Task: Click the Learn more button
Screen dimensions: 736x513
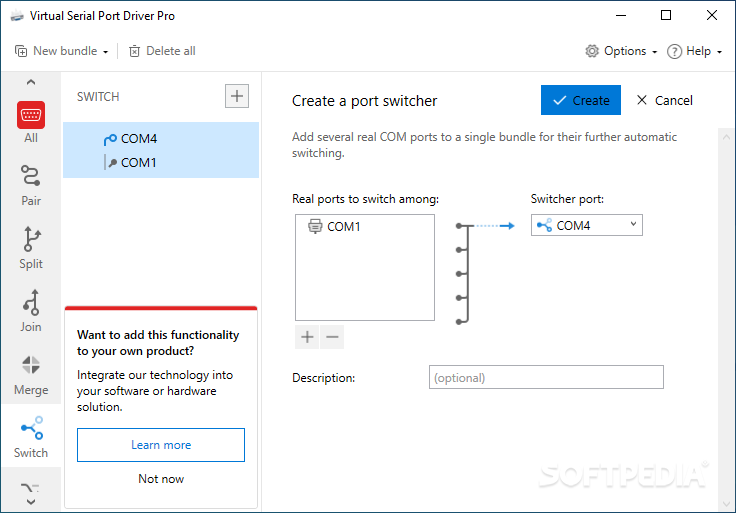Action: (161, 444)
